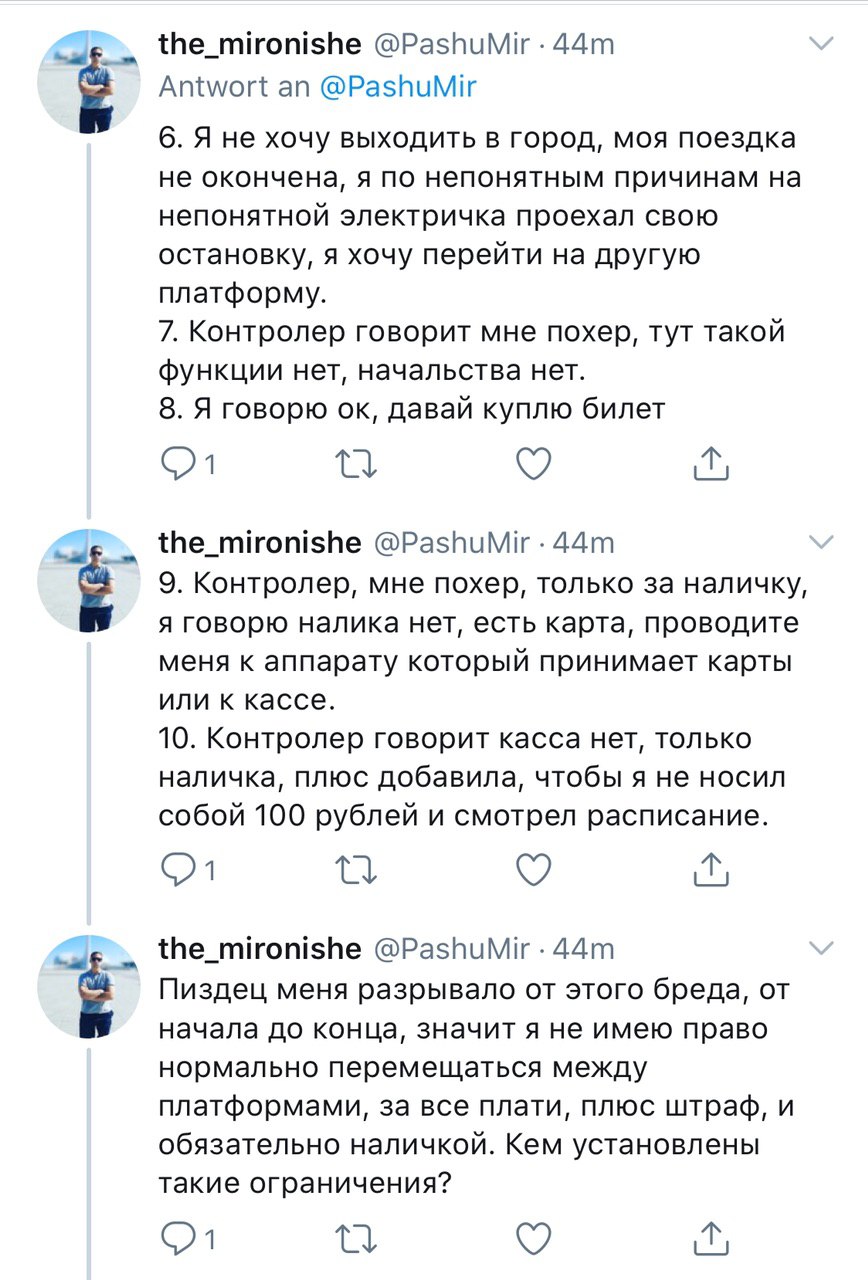This screenshot has height=1280, width=868.
Task: Reply to the first tweet about point 6
Action: 179,461
